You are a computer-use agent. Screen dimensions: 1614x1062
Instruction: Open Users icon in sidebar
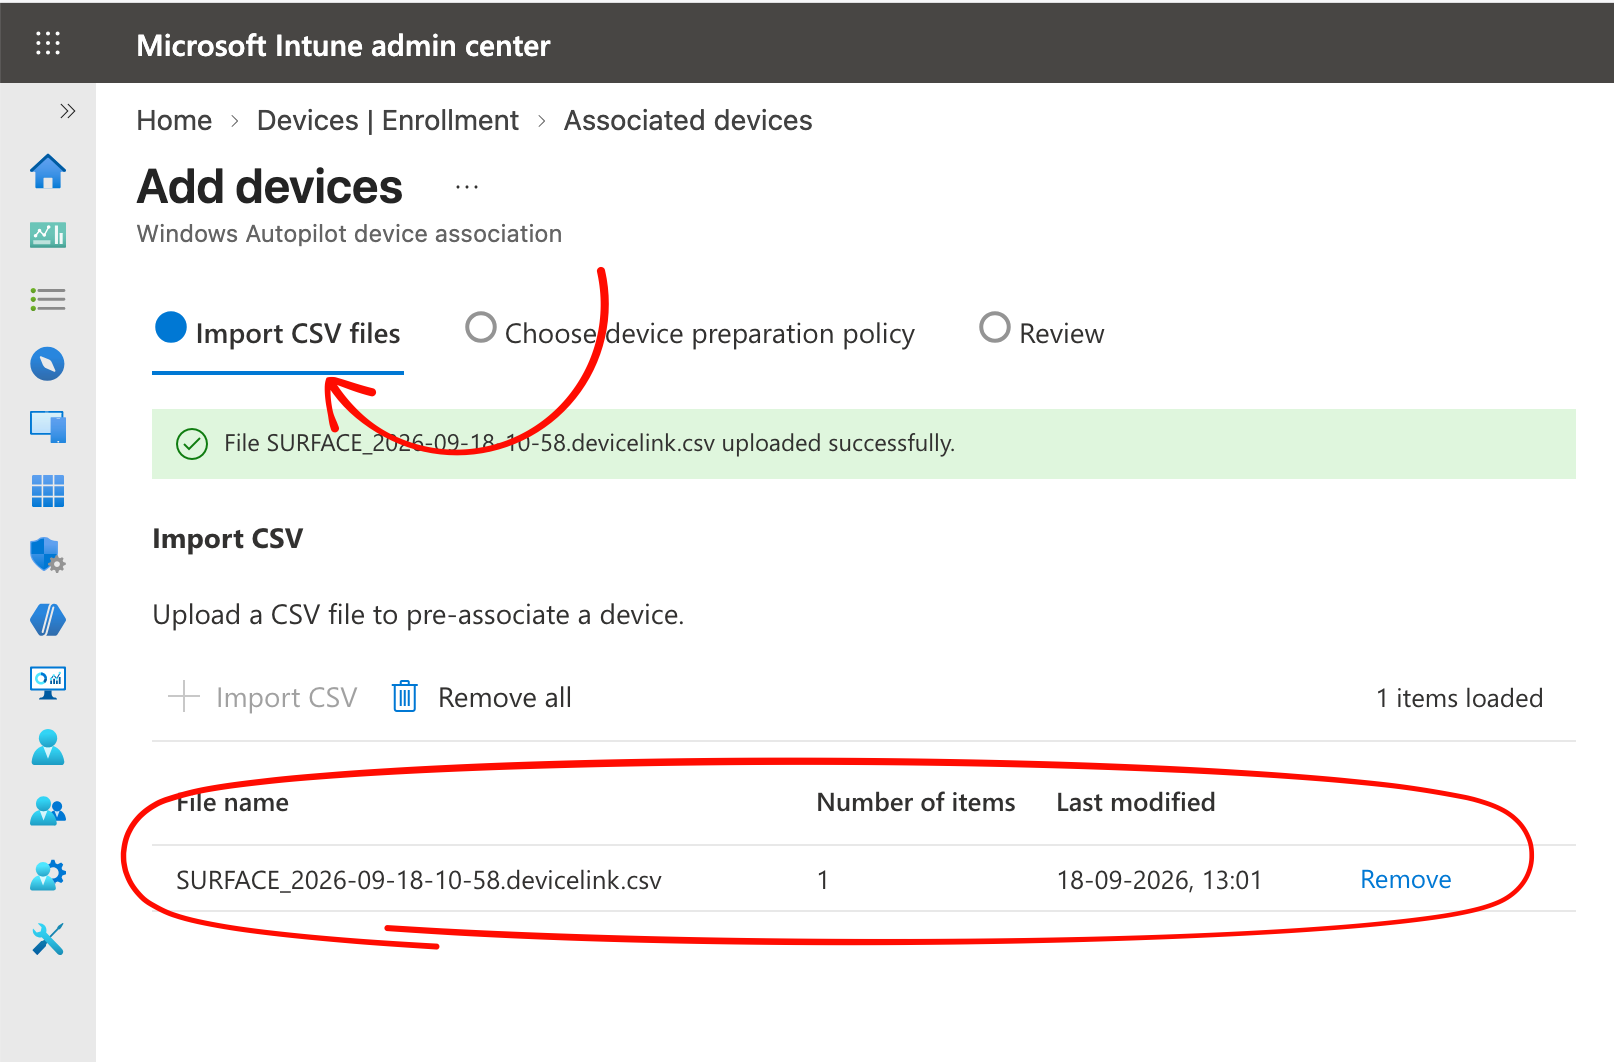pyautogui.click(x=48, y=747)
